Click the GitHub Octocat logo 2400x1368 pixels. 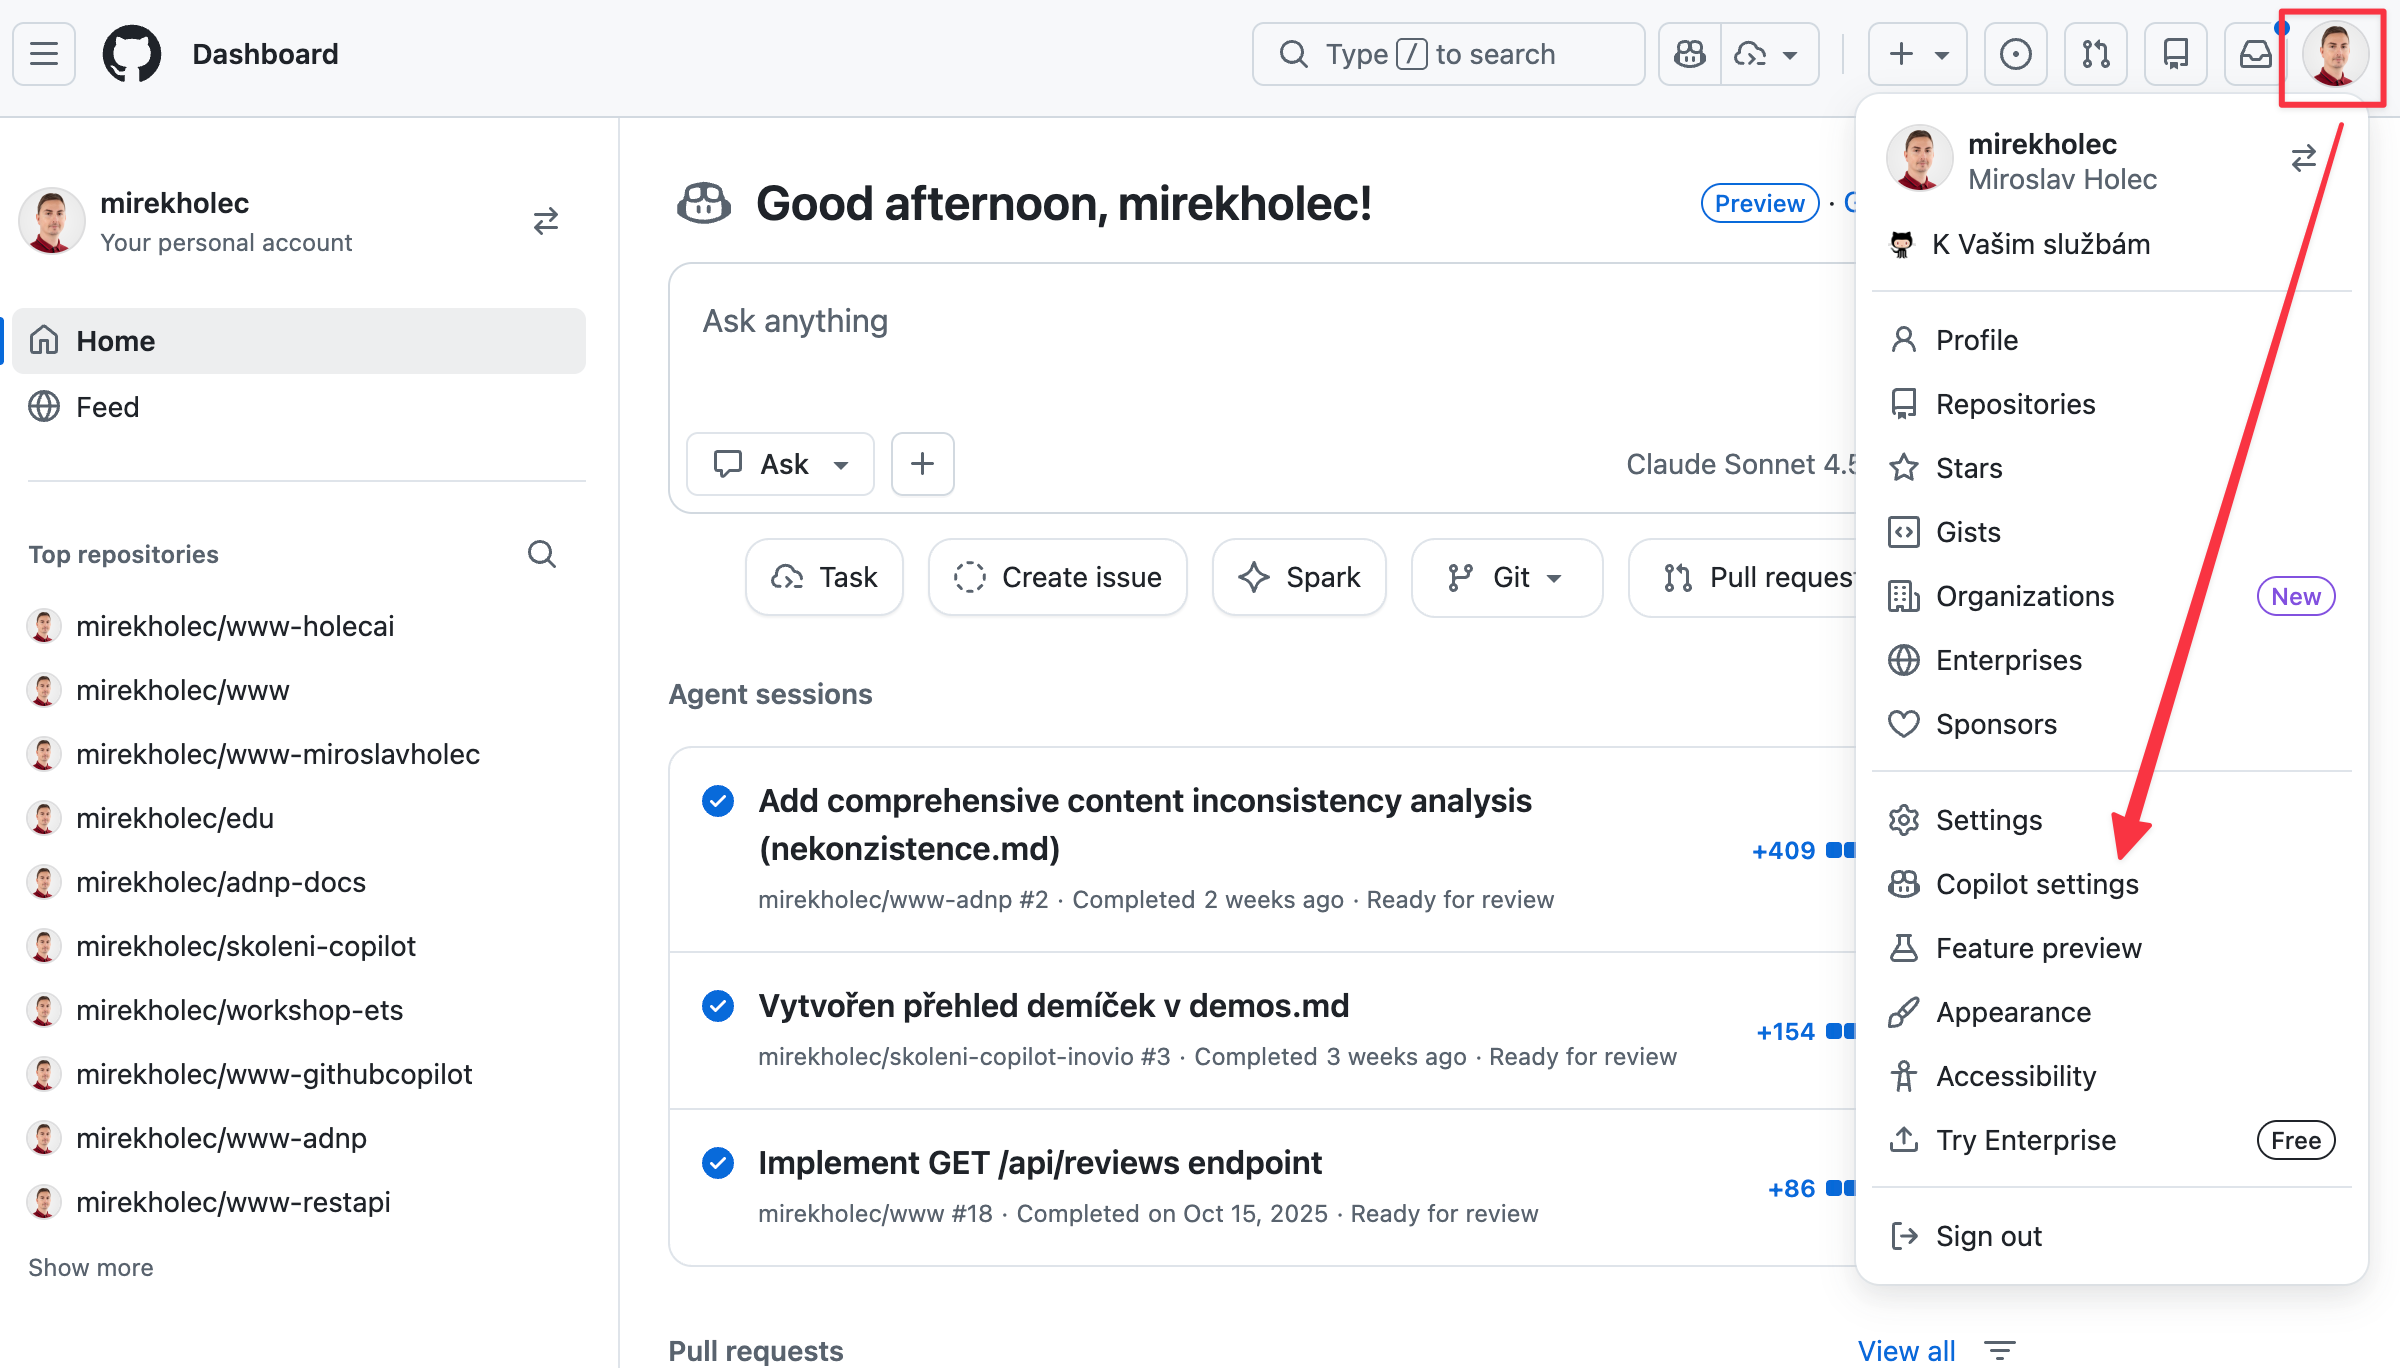point(132,54)
